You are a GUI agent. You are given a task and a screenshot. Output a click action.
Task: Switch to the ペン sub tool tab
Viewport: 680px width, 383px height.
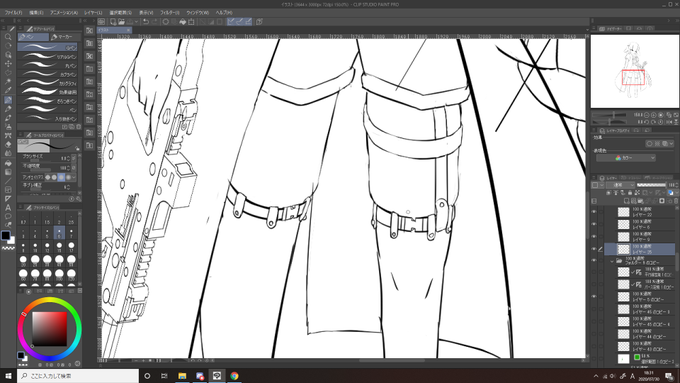click(33, 37)
